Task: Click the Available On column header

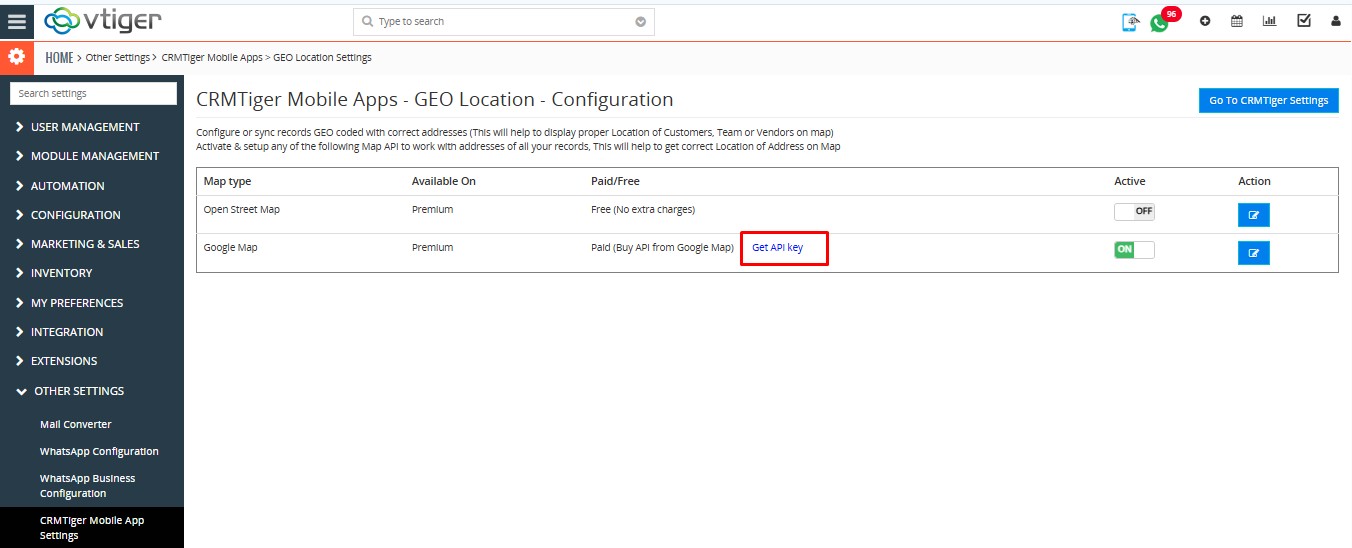Action: 444,181
